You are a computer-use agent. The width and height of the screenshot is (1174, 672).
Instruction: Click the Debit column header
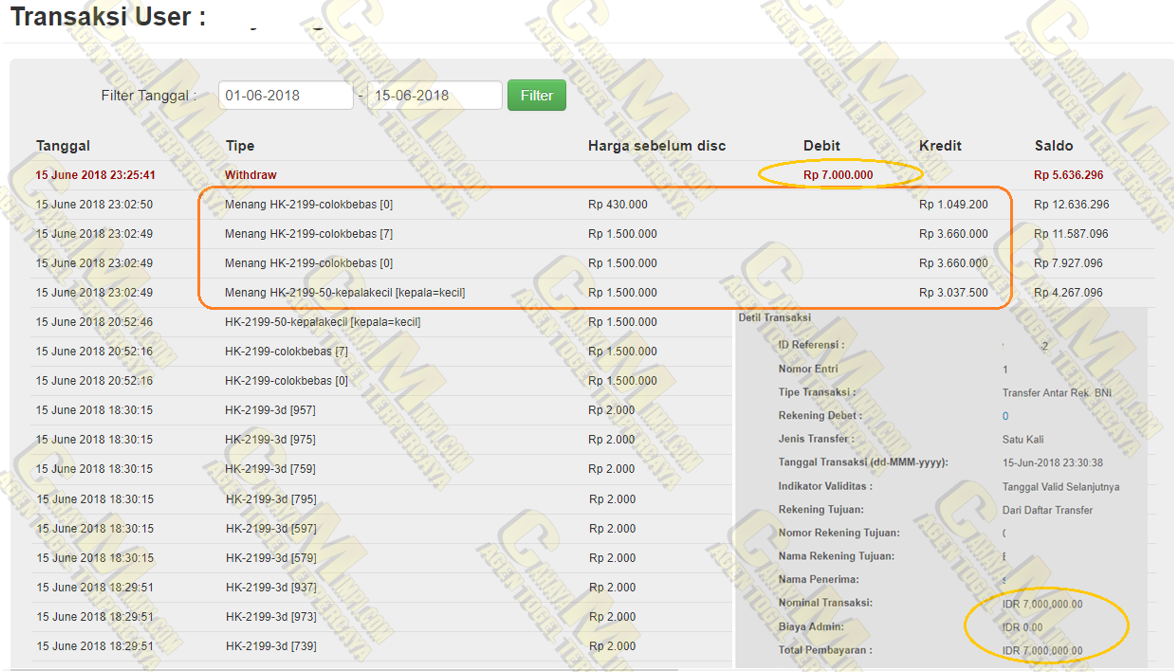click(x=821, y=146)
